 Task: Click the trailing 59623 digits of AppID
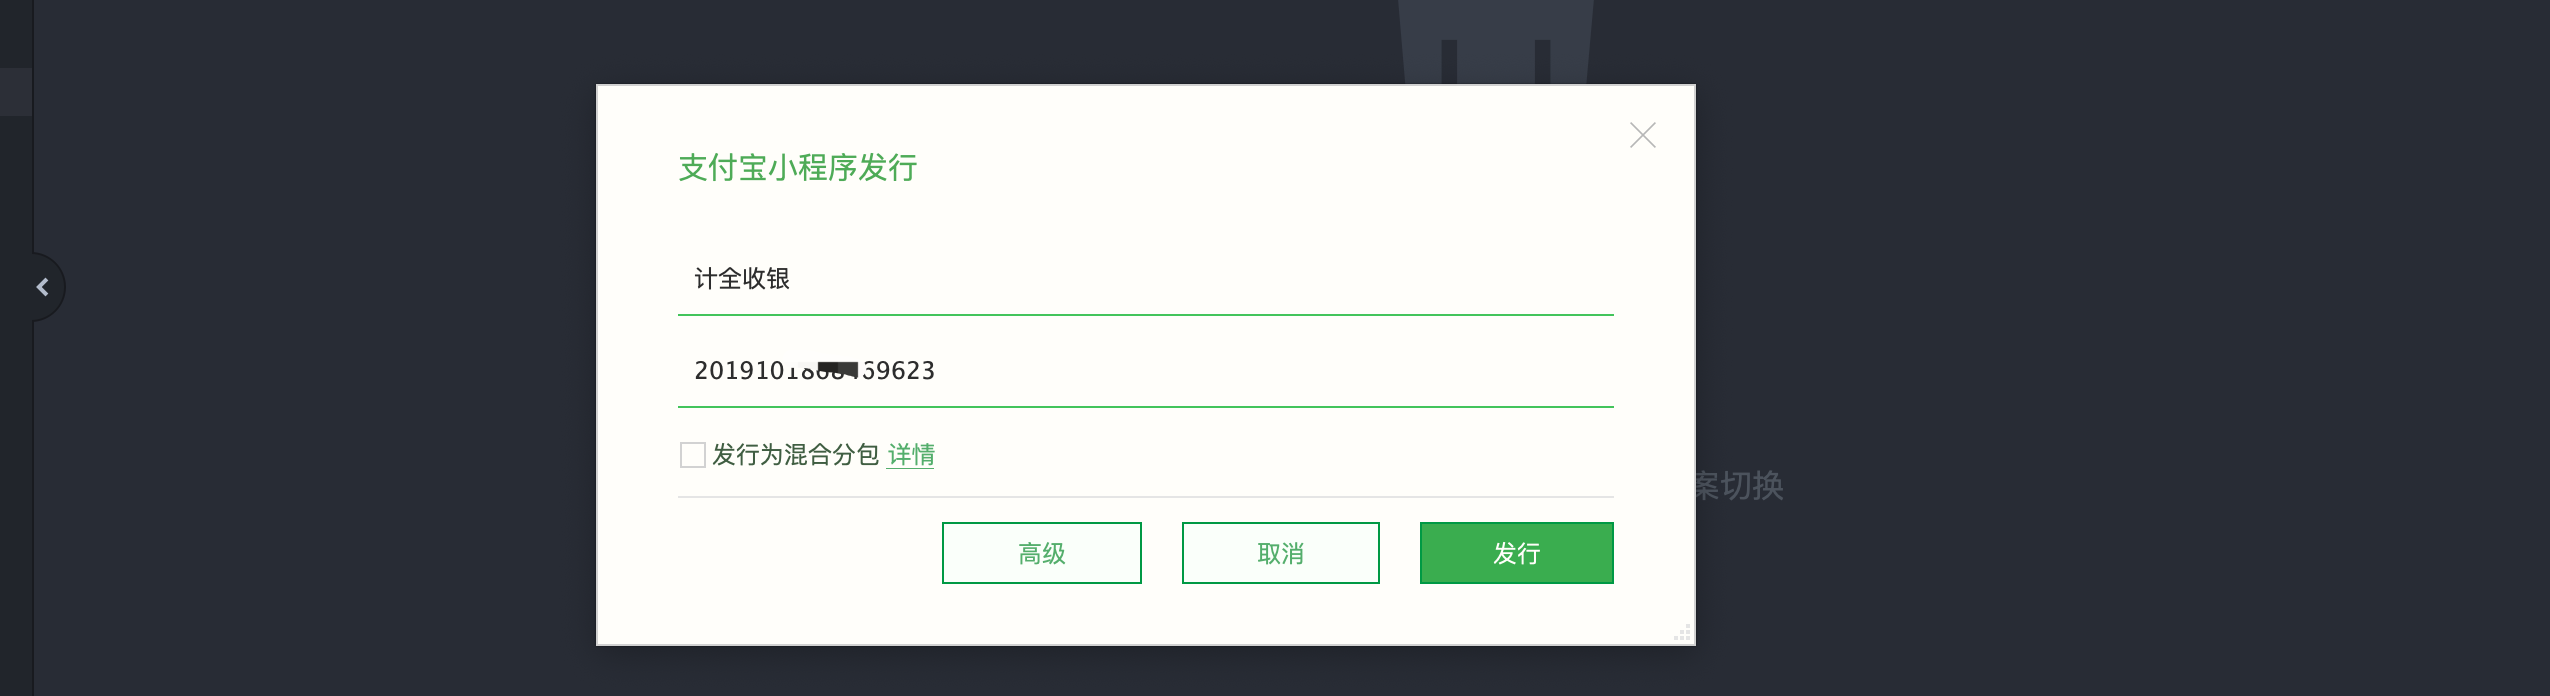tap(900, 371)
